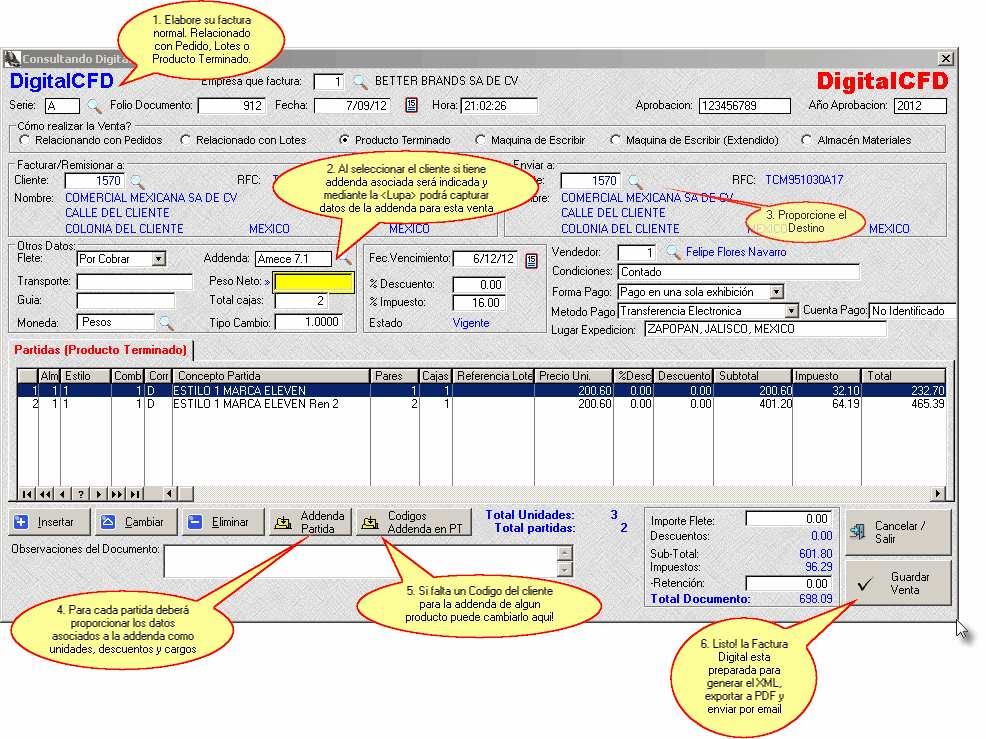Screen dimensions: 986x739
Task: Click the Hora time field
Action: (x=499, y=106)
